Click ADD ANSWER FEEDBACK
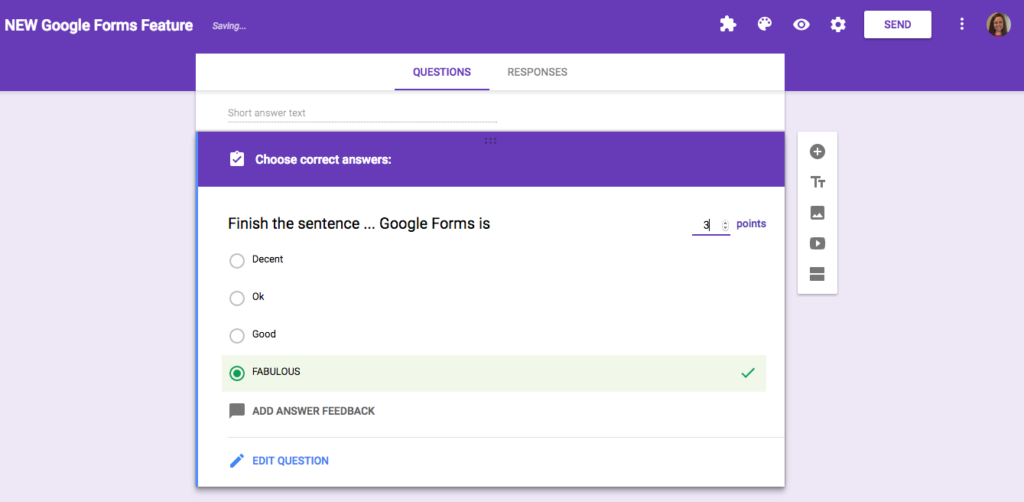This screenshot has width=1024, height=502. (313, 411)
